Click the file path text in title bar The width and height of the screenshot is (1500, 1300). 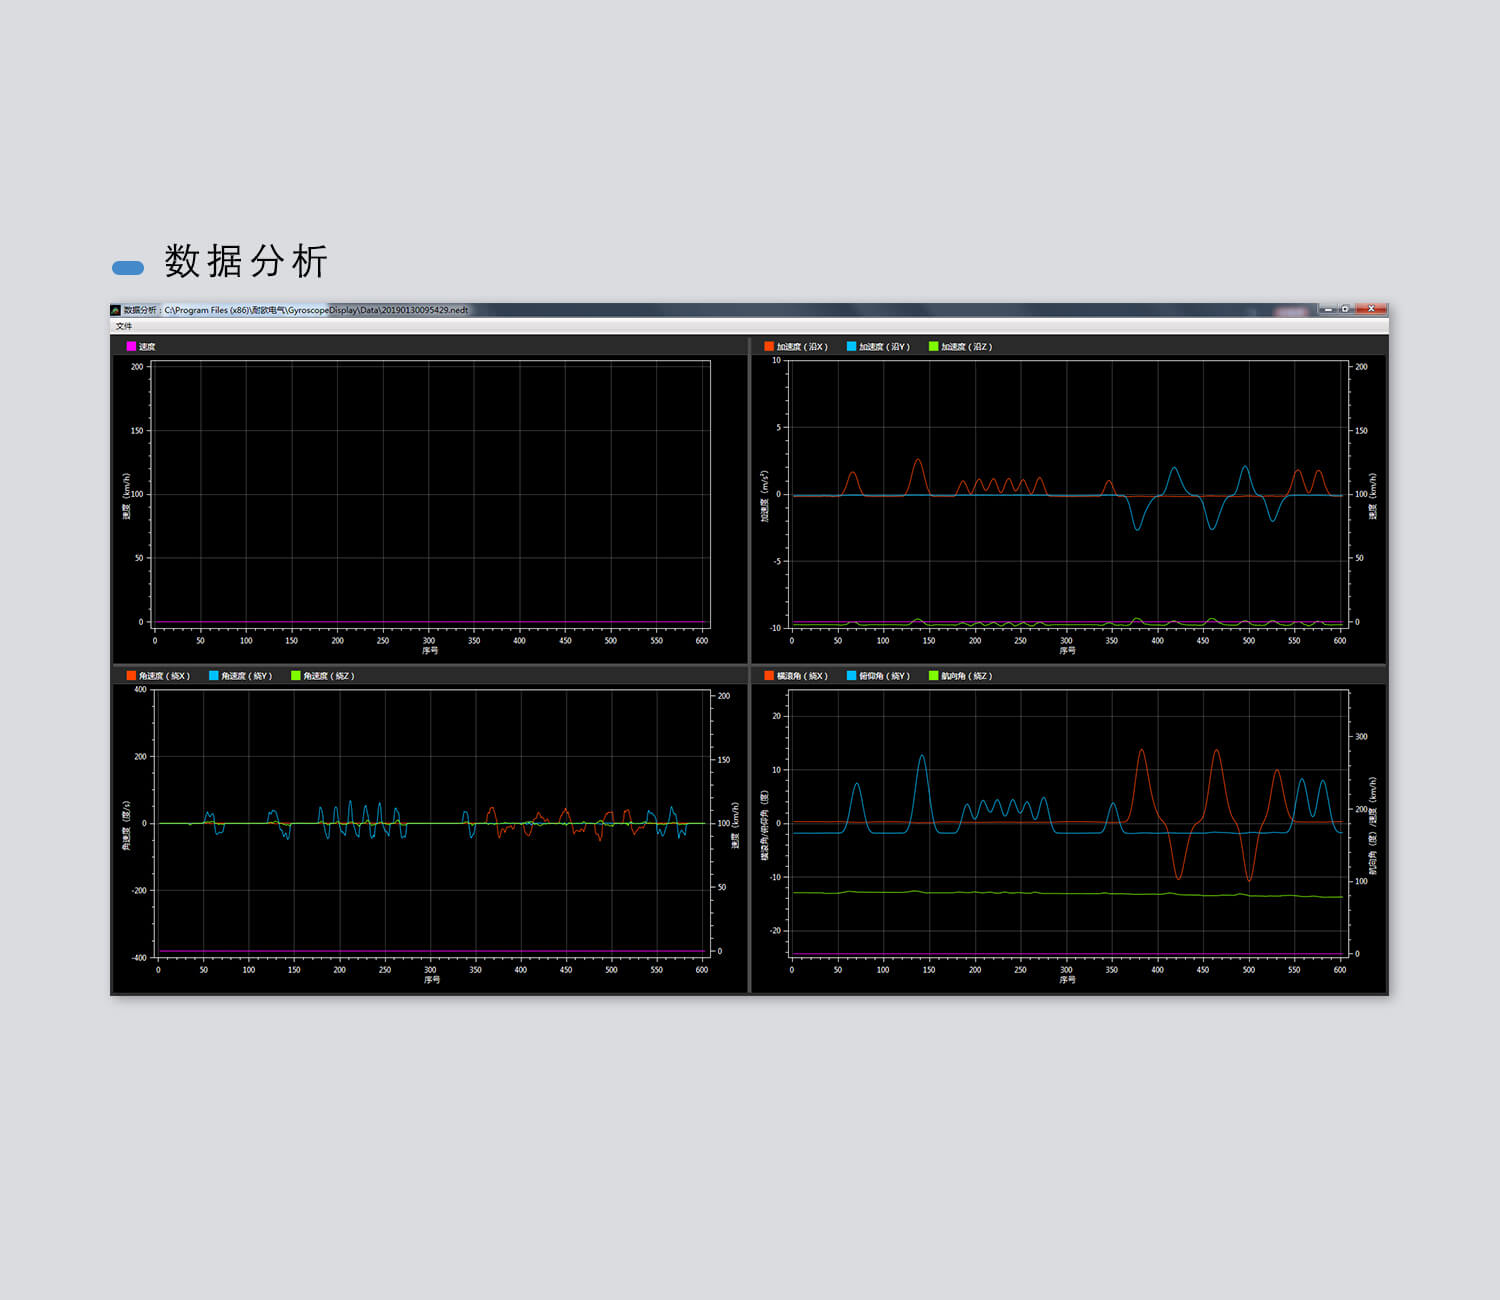316,310
